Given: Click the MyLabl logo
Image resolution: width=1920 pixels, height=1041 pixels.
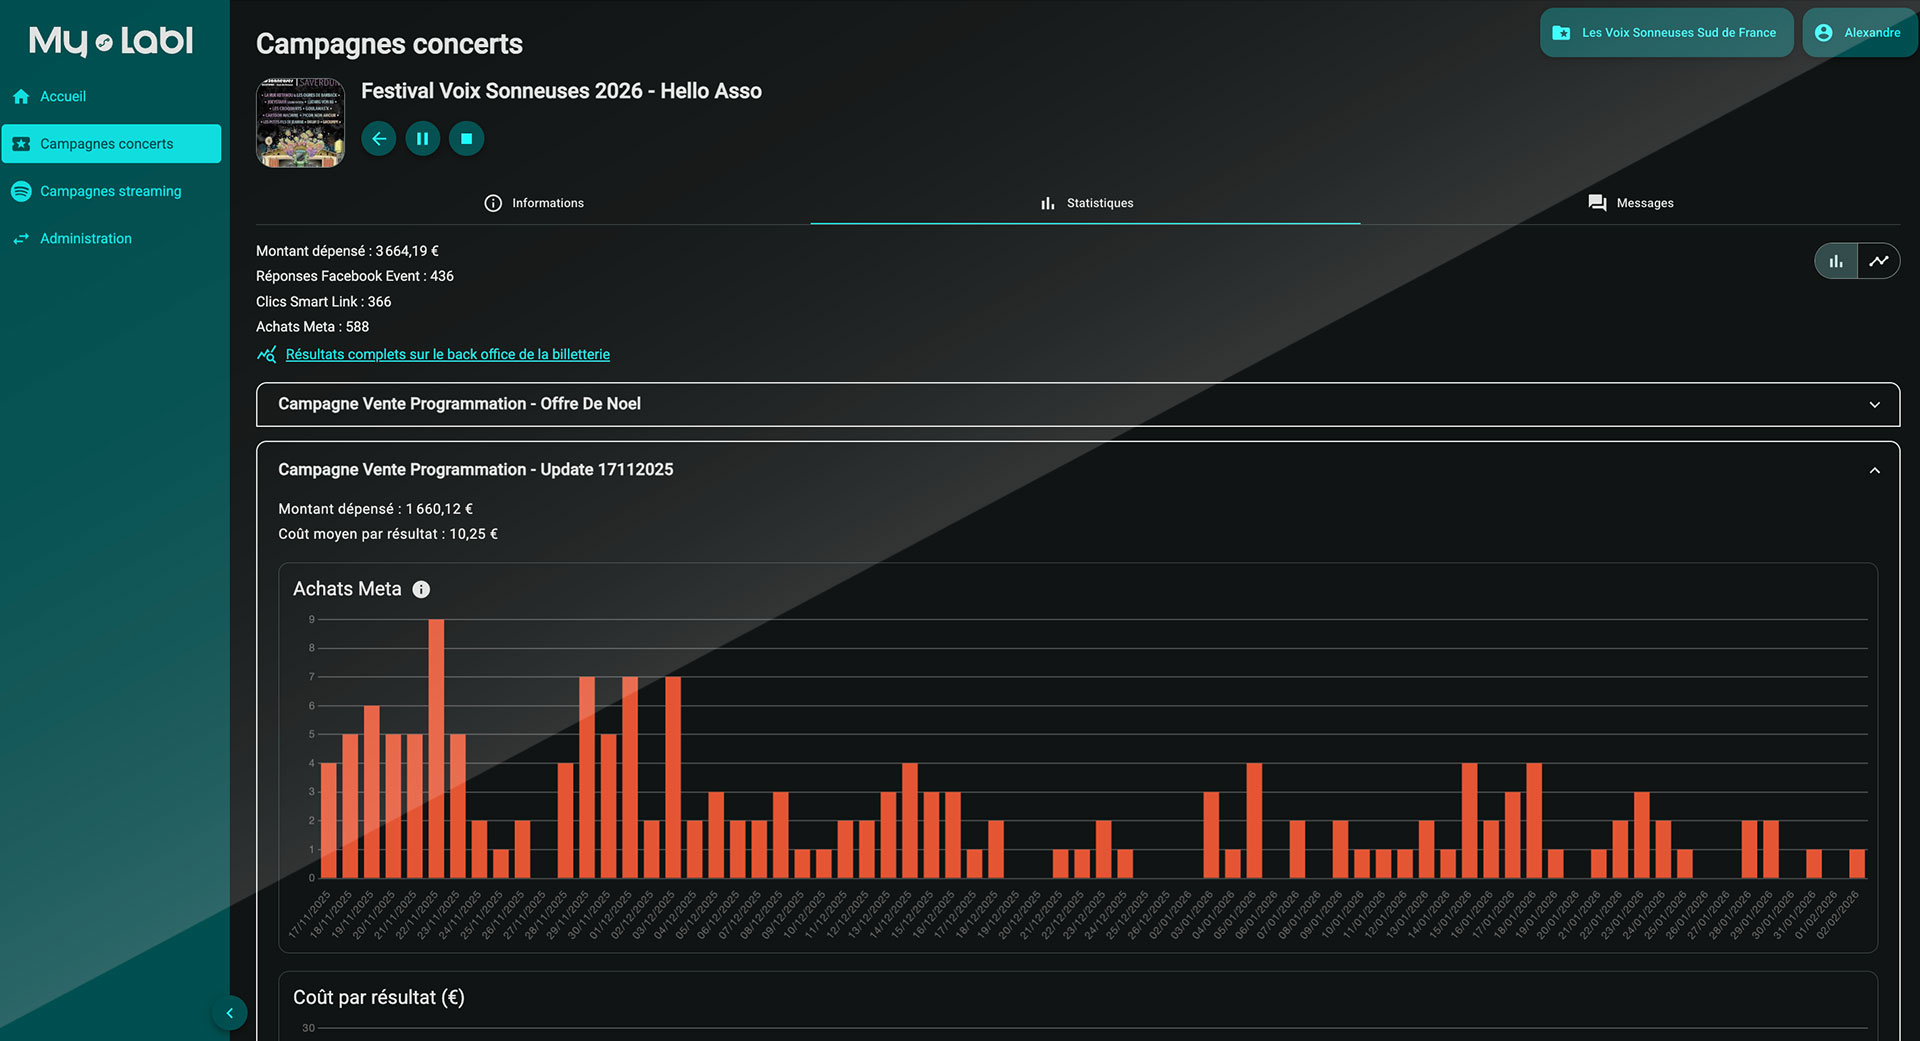Looking at the screenshot, I should coord(111,41).
